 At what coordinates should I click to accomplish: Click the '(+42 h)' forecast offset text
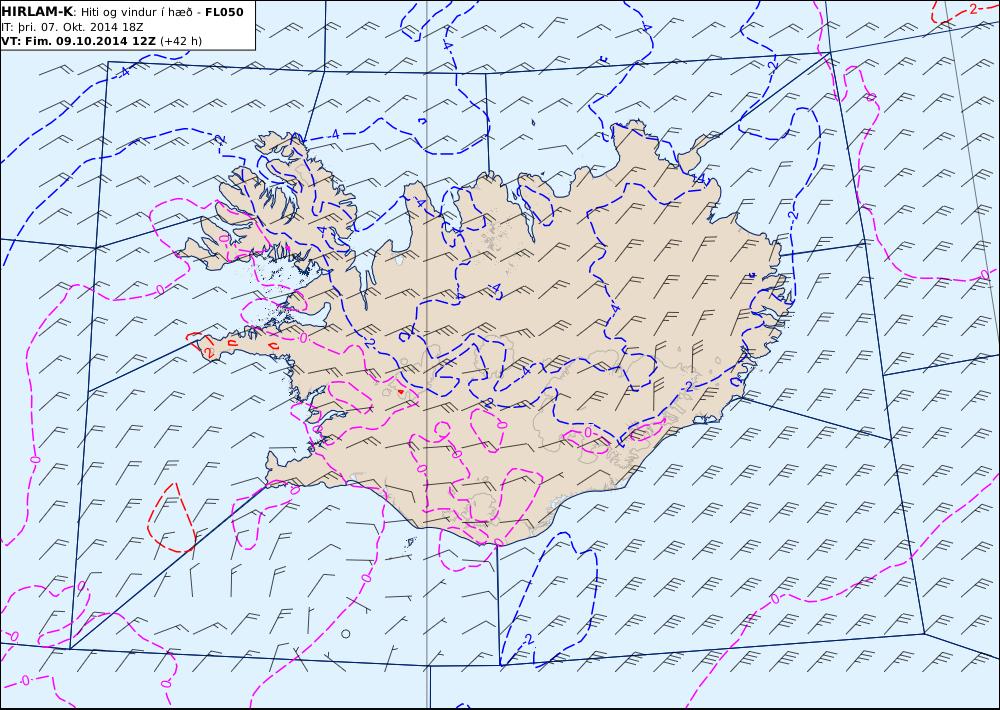(180, 41)
